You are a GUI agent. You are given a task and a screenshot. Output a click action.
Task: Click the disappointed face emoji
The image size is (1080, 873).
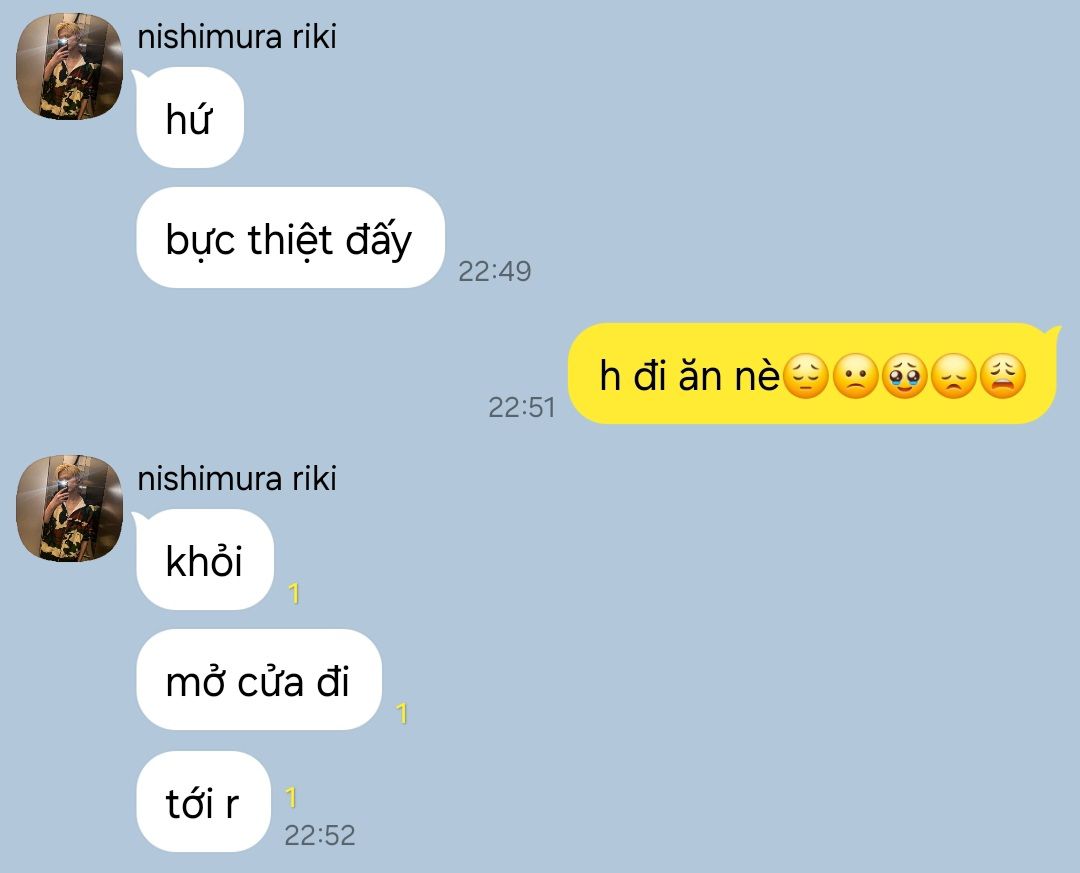[x=953, y=376]
